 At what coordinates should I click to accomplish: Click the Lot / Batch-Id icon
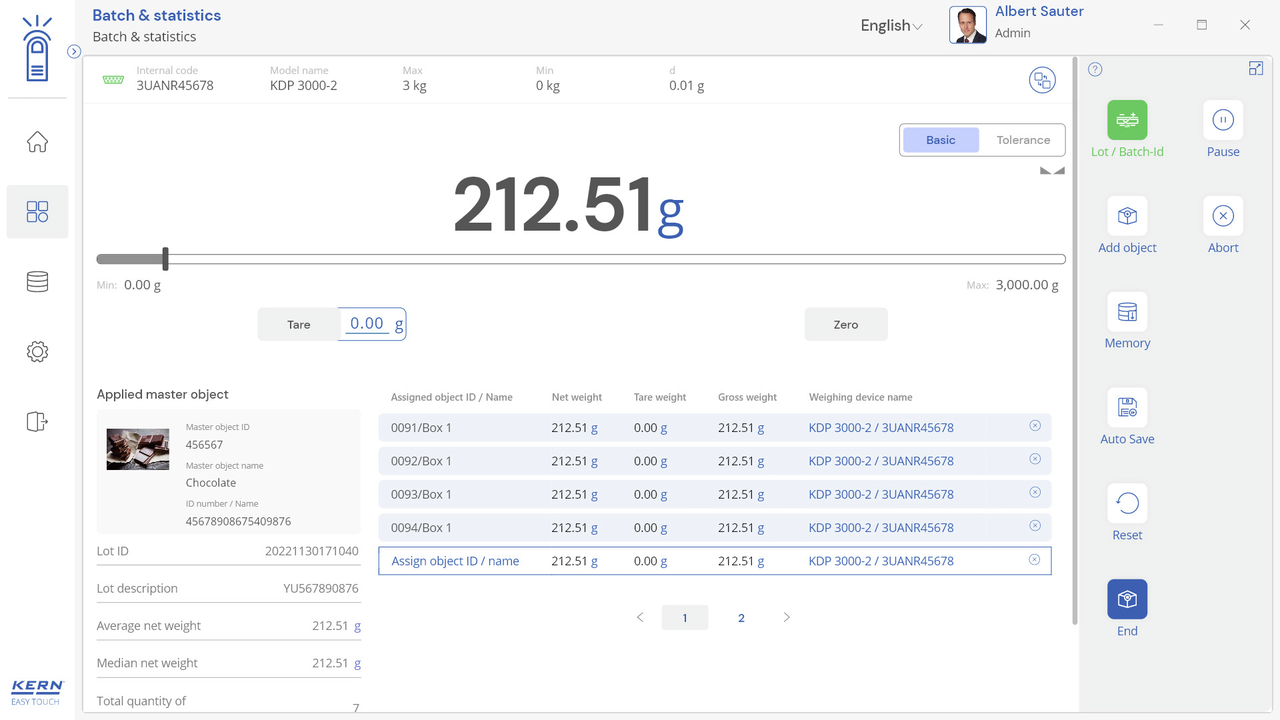(x=1127, y=120)
